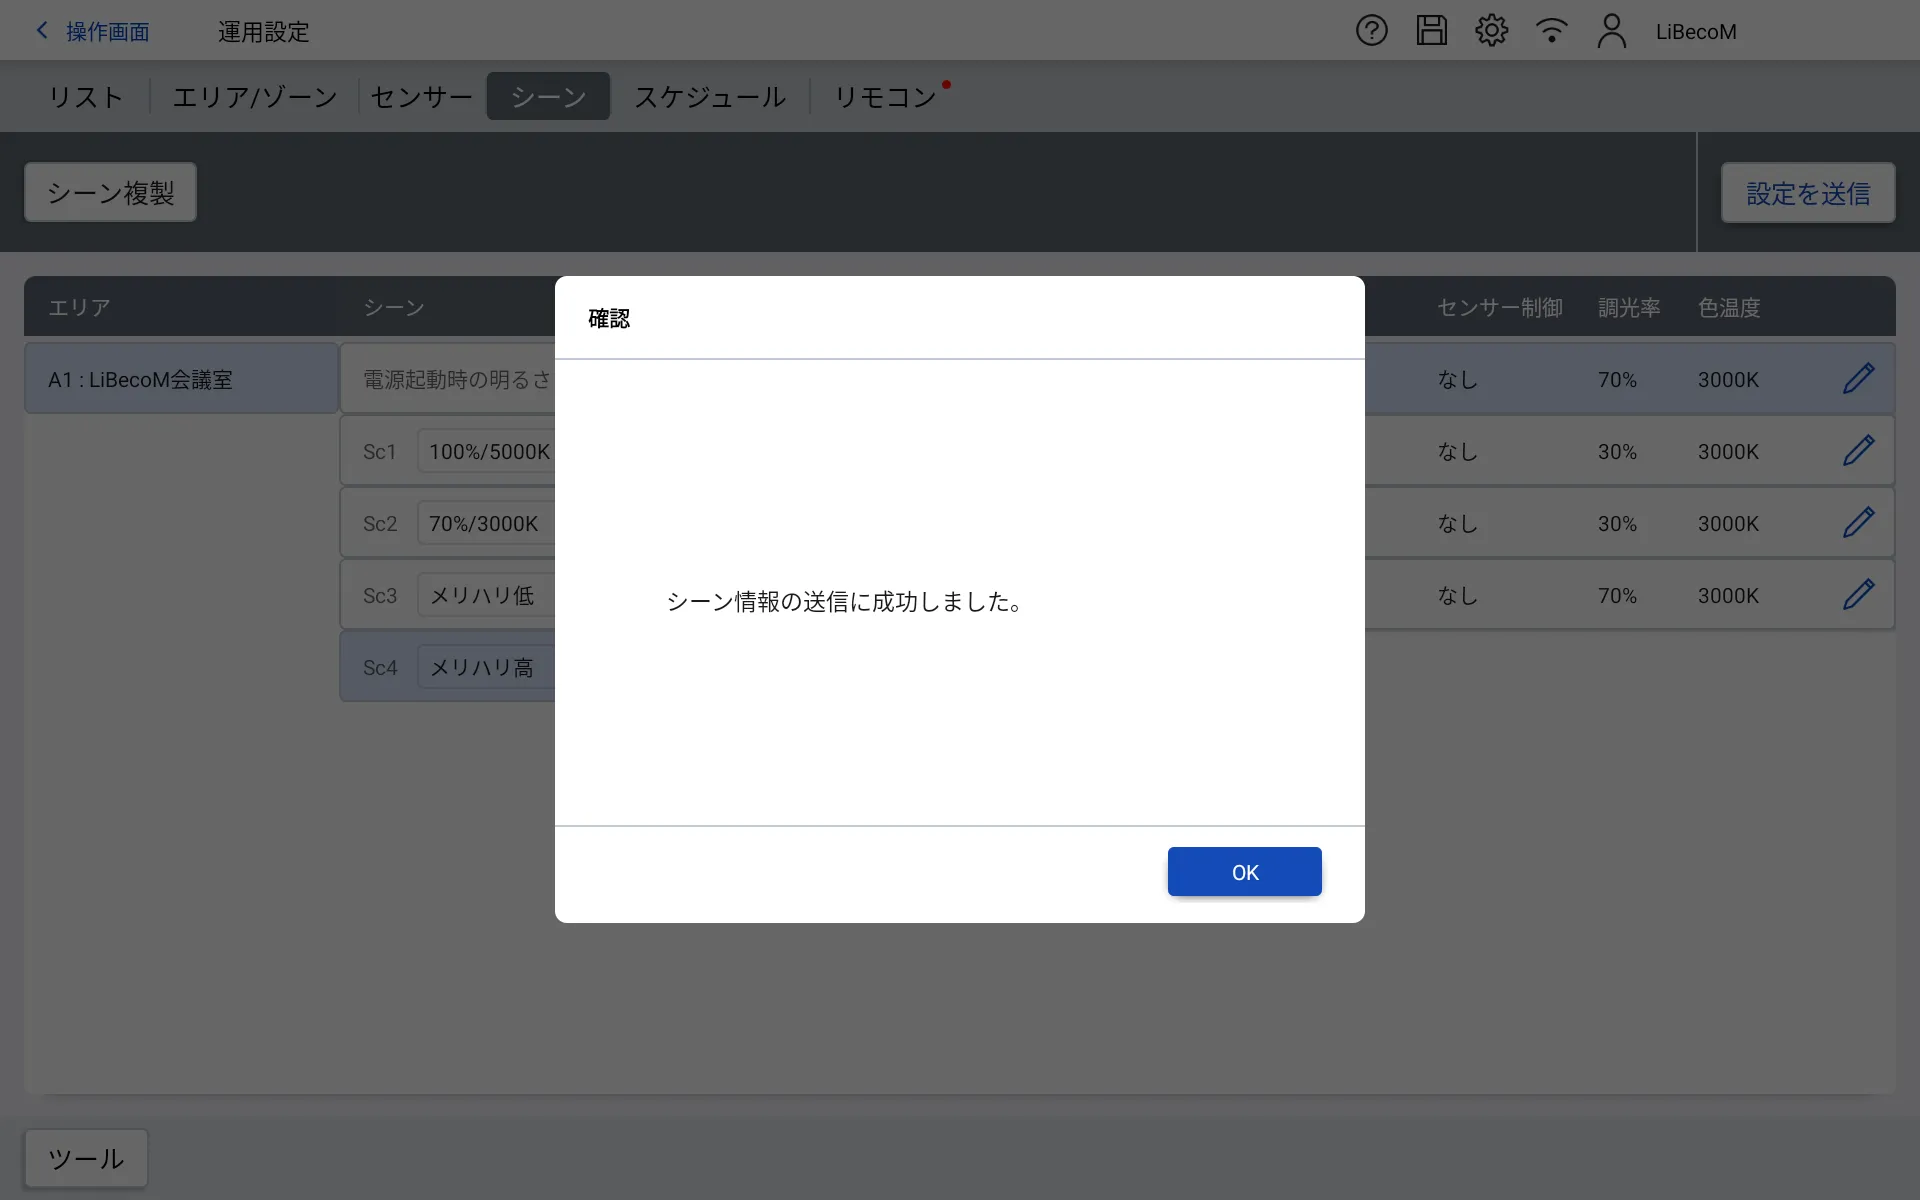Switch to the リスト tab
This screenshot has height=1200, width=1920.
pyautogui.click(x=86, y=97)
